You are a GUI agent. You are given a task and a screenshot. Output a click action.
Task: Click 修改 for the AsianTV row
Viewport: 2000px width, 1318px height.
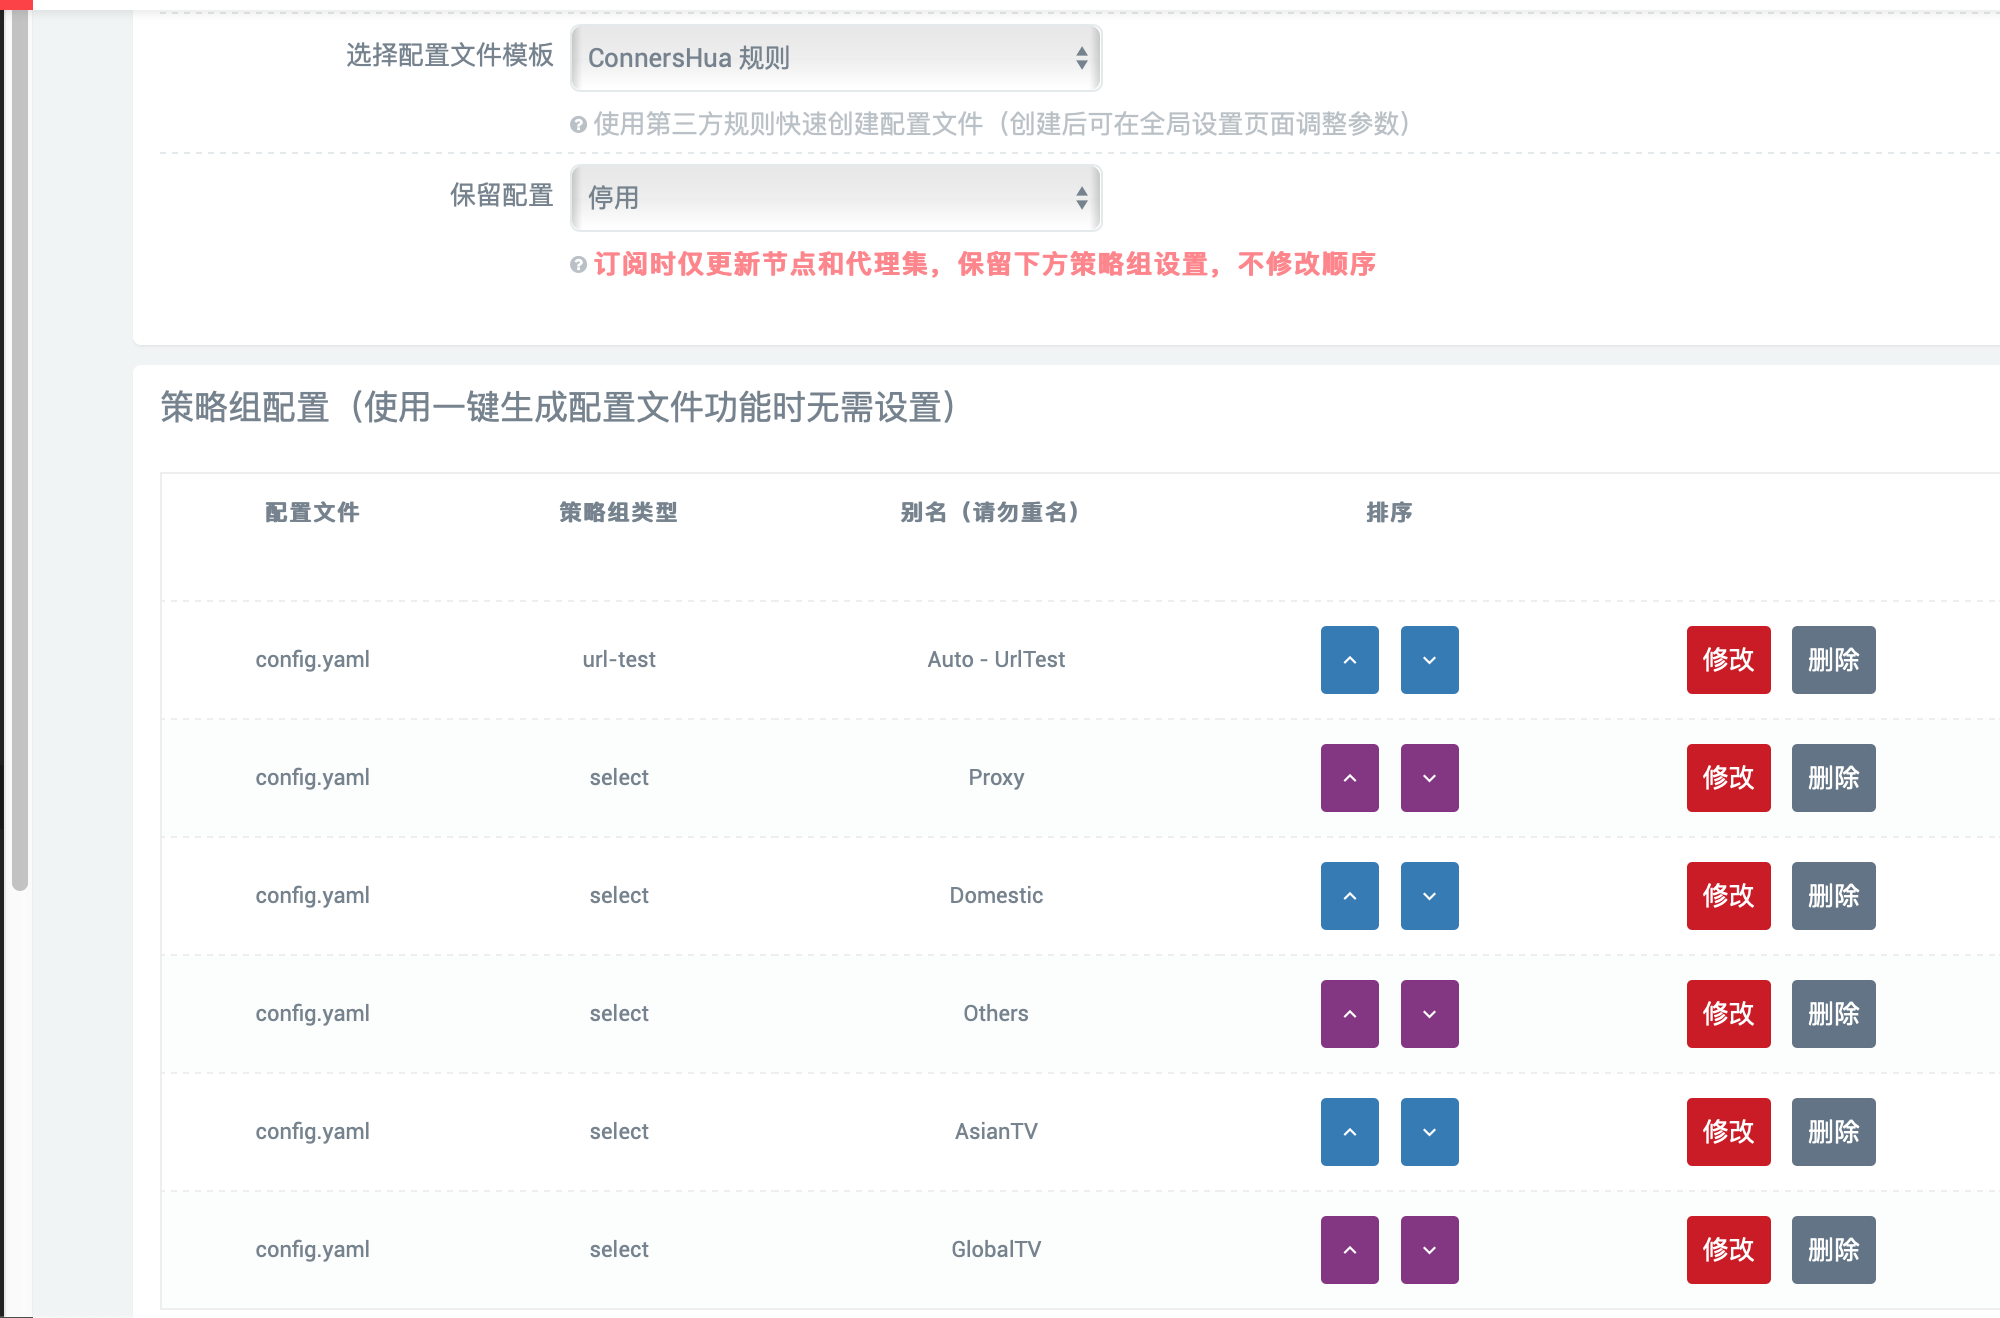coord(1728,1131)
